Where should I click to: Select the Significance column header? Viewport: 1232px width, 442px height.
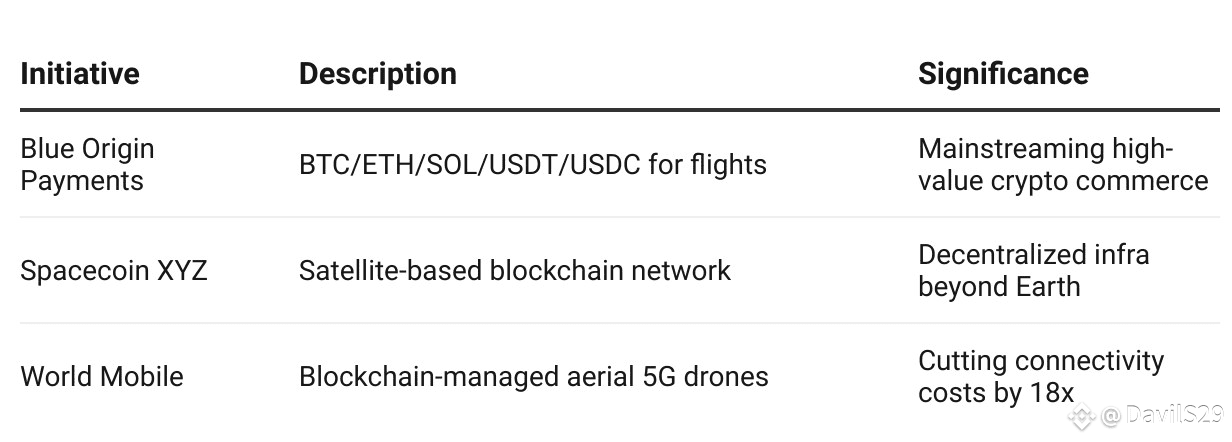point(1004,74)
